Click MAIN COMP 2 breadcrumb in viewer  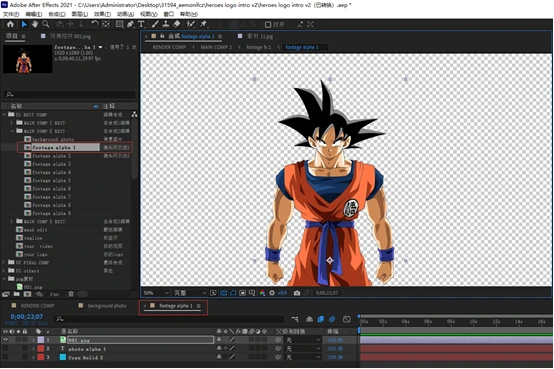click(x=216, y=47)
